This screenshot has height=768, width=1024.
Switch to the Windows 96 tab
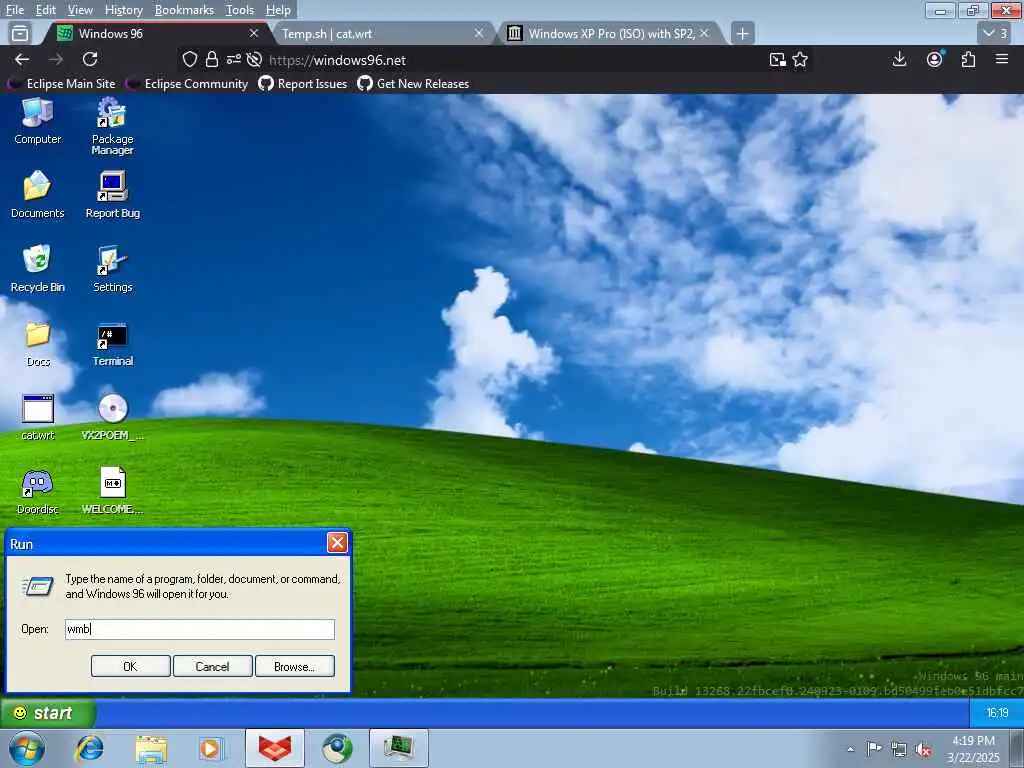coord(155,33)
